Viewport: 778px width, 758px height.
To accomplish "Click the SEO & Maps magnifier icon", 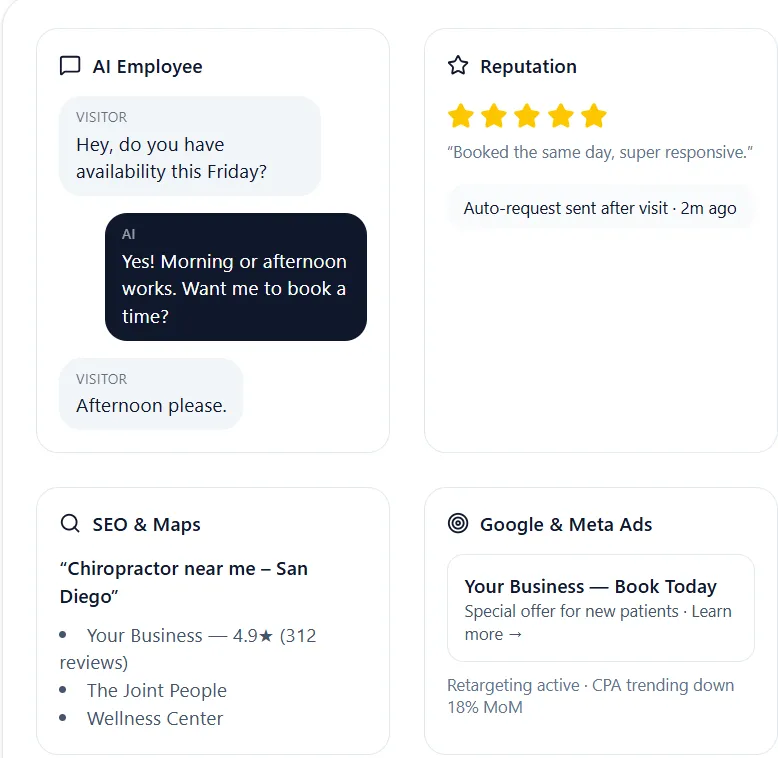I will tap(70, 524).
